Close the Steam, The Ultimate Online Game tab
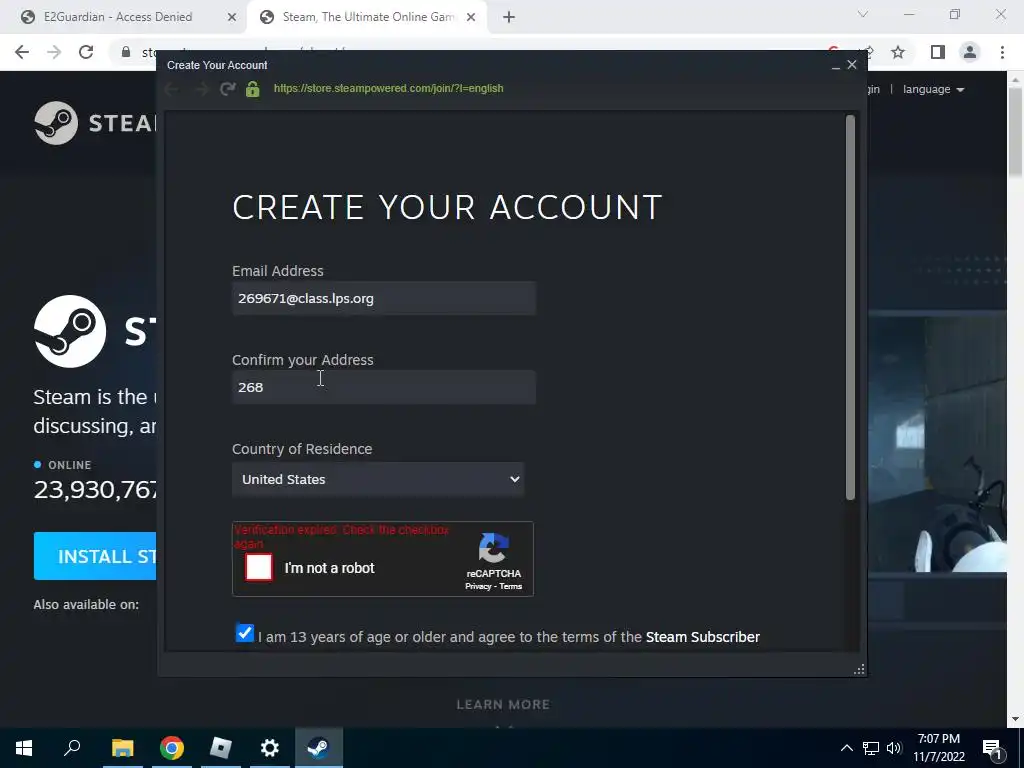This screenshot has width=1024, height=768. tap(471, 17)
